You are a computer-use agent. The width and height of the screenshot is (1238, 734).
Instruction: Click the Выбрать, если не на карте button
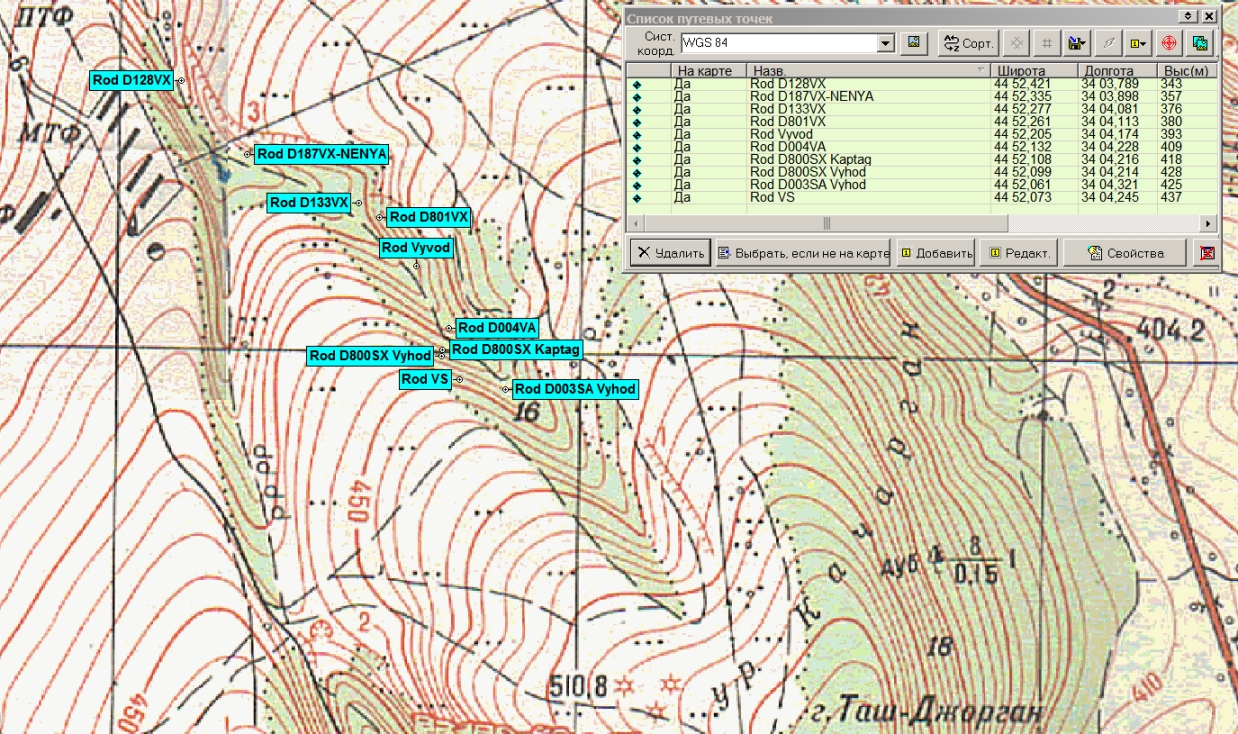[802, 253]
